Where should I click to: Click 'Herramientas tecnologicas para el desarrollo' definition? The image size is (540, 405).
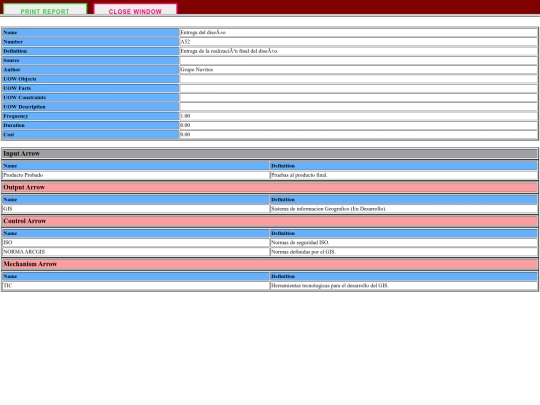pos(330,285)
